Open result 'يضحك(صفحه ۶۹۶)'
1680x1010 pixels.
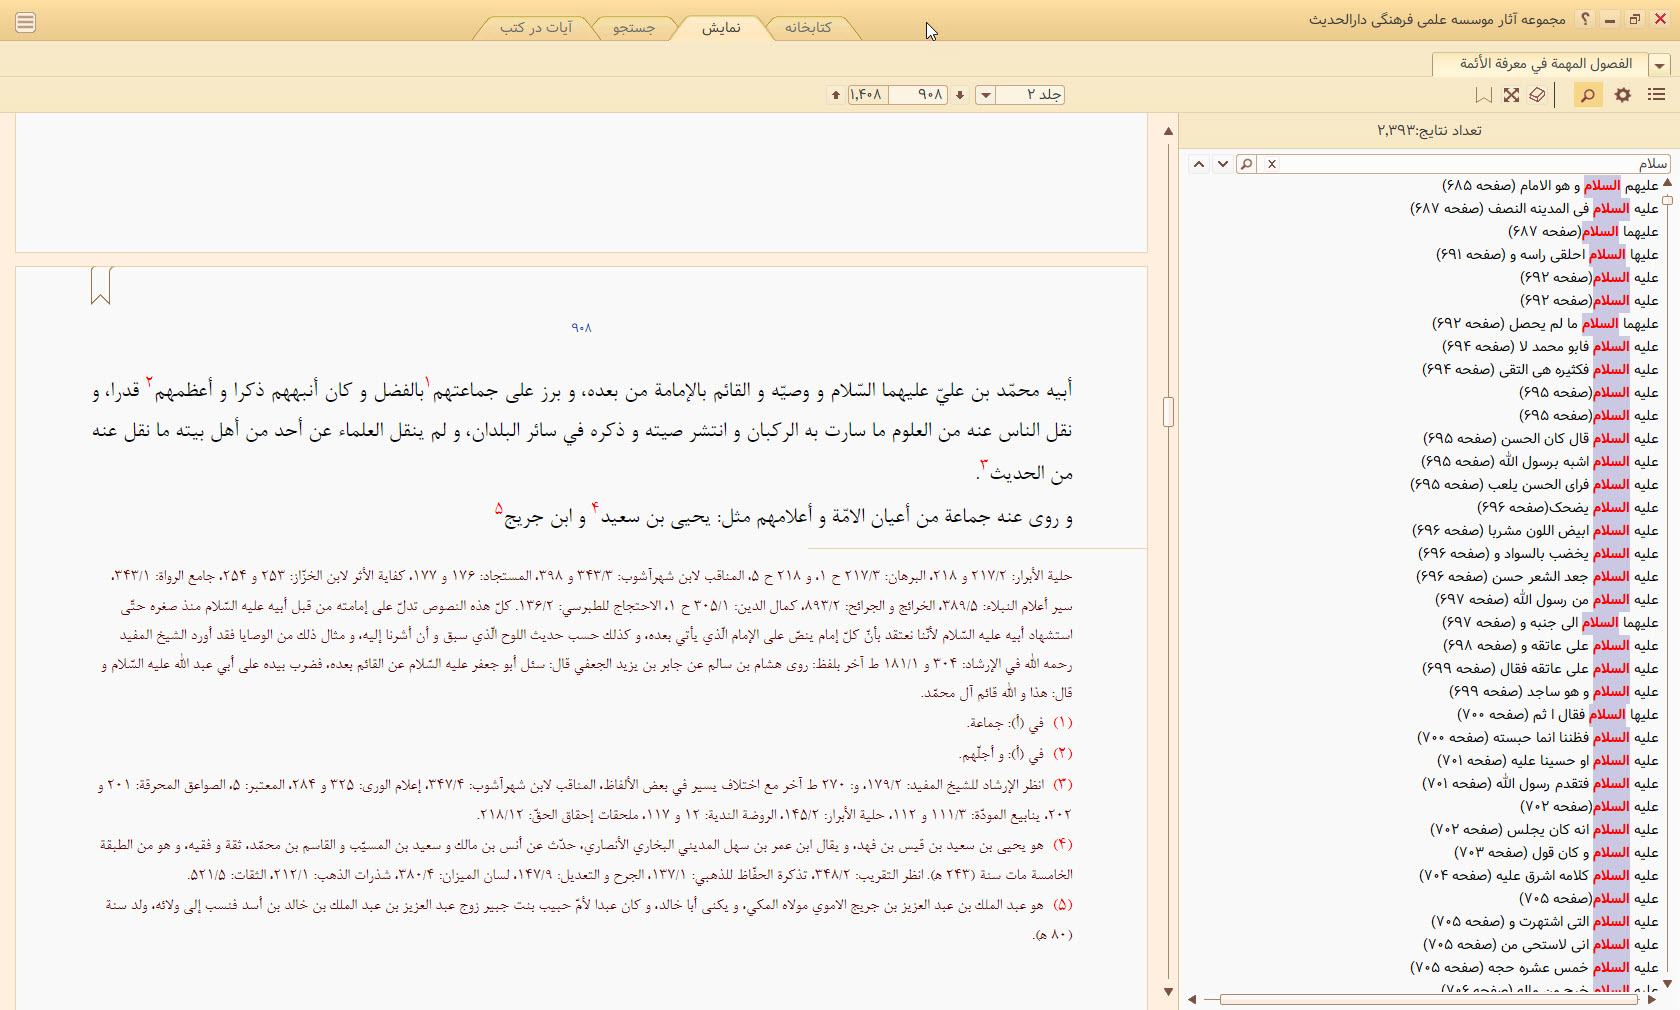pyautogui.click(x=1568, y=507)
